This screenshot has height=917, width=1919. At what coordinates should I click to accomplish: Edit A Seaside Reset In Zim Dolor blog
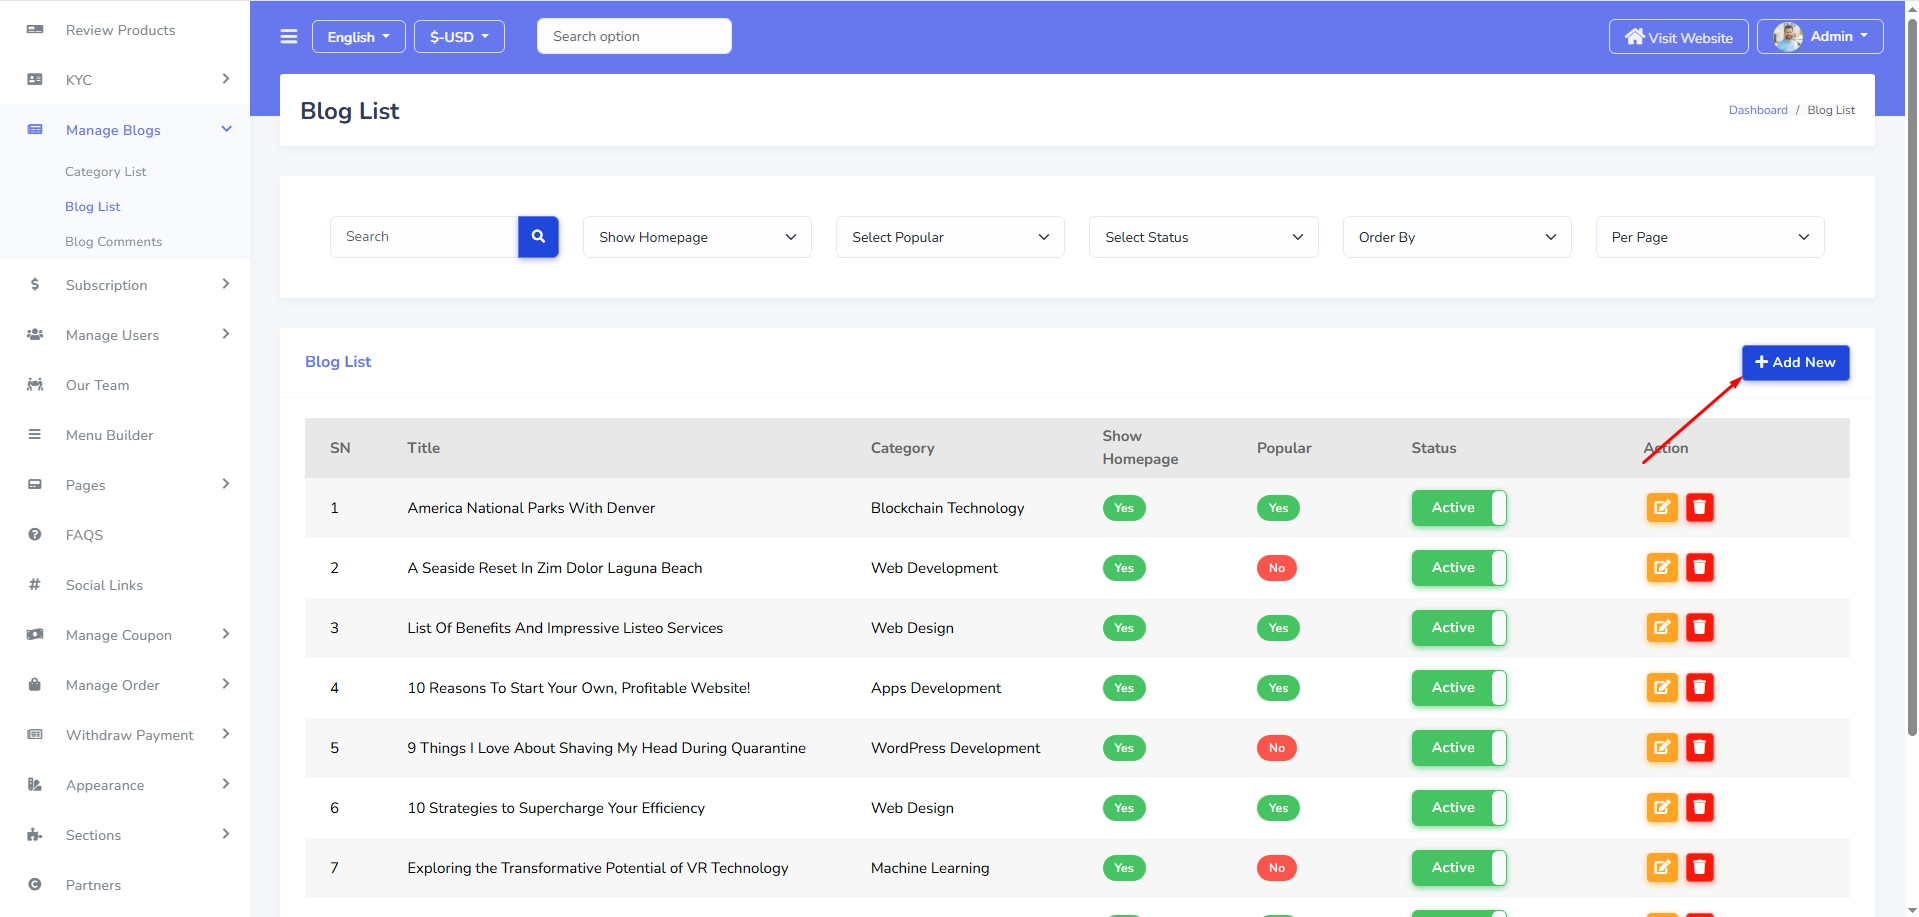1662,568
